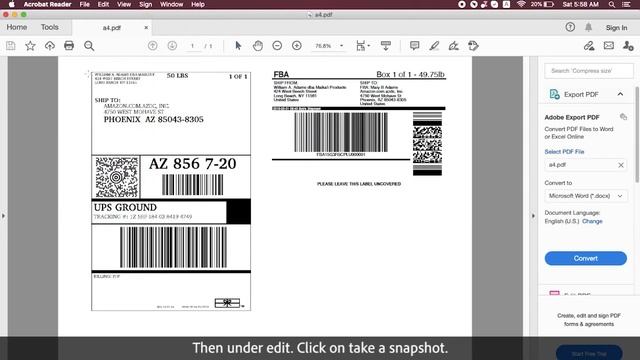Open notifications bell icon
Image resolution: width=640 pixels, height=360 pixels.
pyautogui.click(x=588, y=27)
